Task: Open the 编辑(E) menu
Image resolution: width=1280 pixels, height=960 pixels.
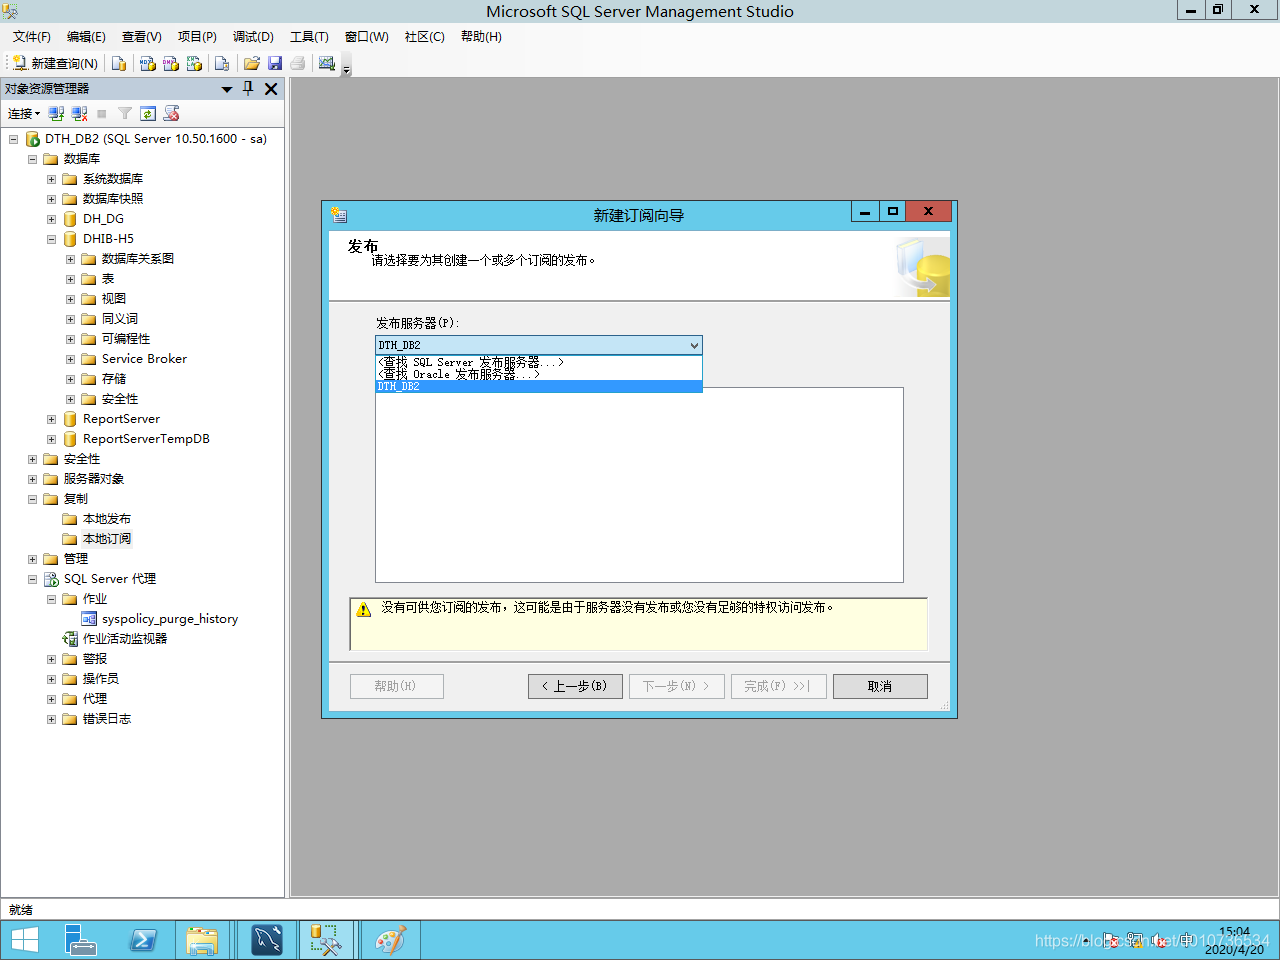Action: point(86,37)
